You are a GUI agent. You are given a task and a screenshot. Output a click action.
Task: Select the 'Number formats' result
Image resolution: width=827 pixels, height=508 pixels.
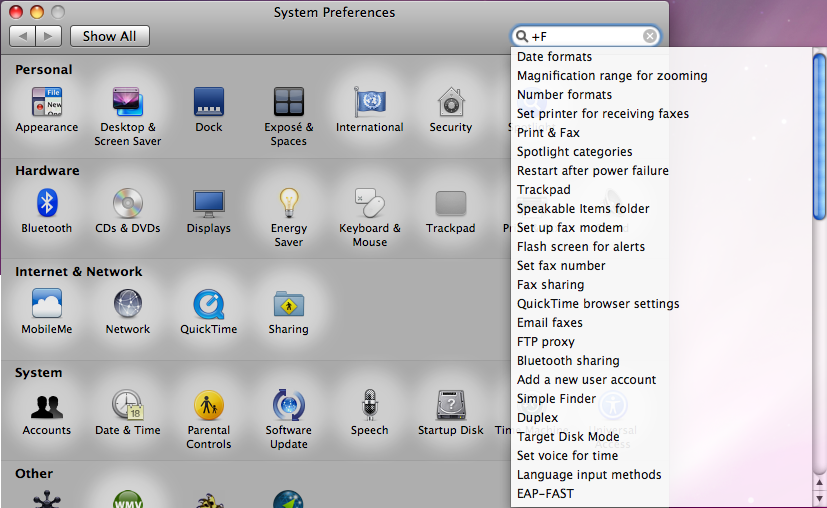[x=564, y=94]
